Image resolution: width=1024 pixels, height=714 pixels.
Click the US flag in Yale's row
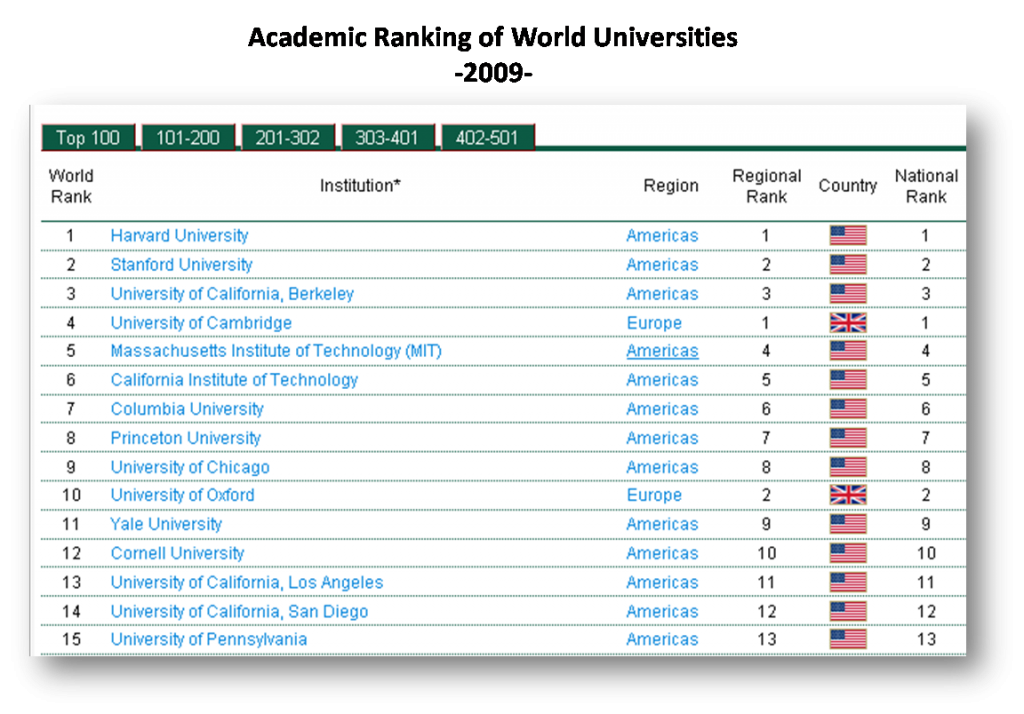pos(847,524)
